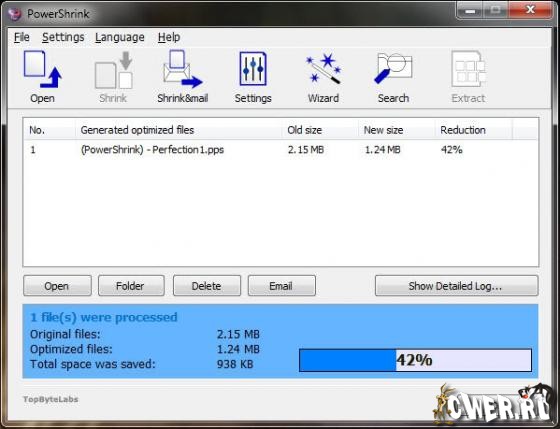Click the 42% progress bar
This screenshot has height=429, width=560.
point(415,360)
